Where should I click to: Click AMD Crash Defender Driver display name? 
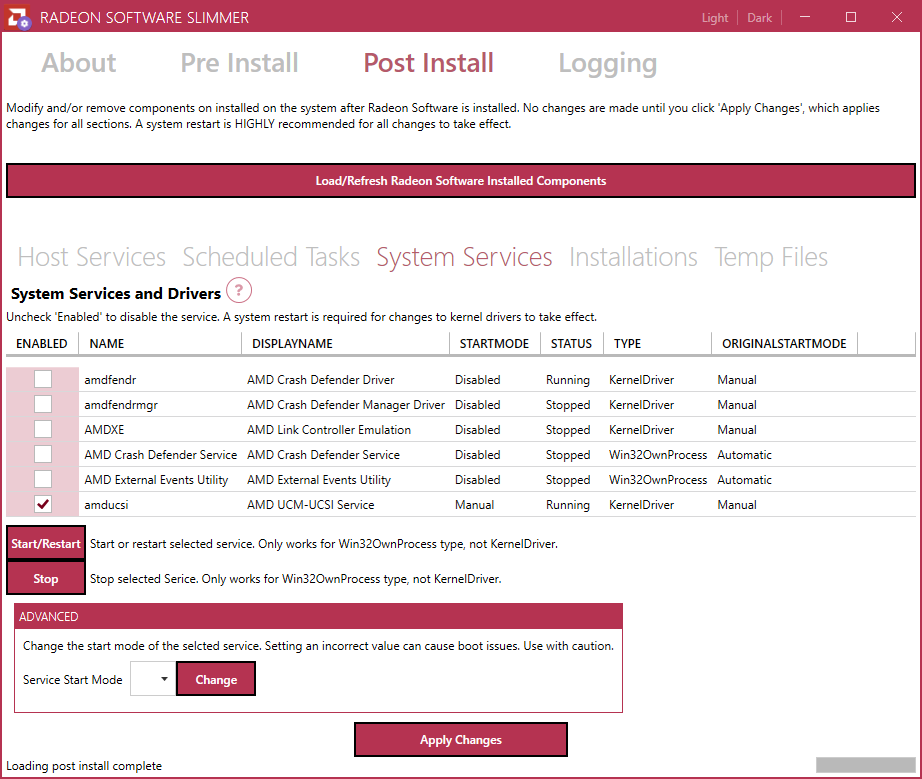(320, 380)
